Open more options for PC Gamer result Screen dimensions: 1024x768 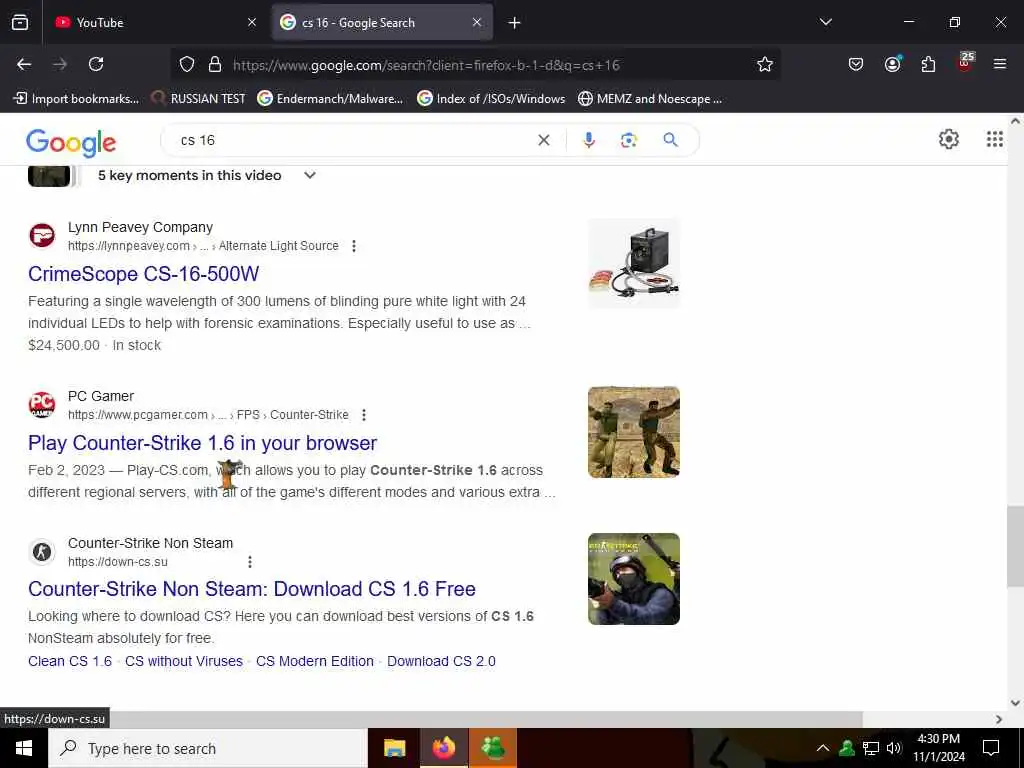pyautogui.click(x=364, y=415)
